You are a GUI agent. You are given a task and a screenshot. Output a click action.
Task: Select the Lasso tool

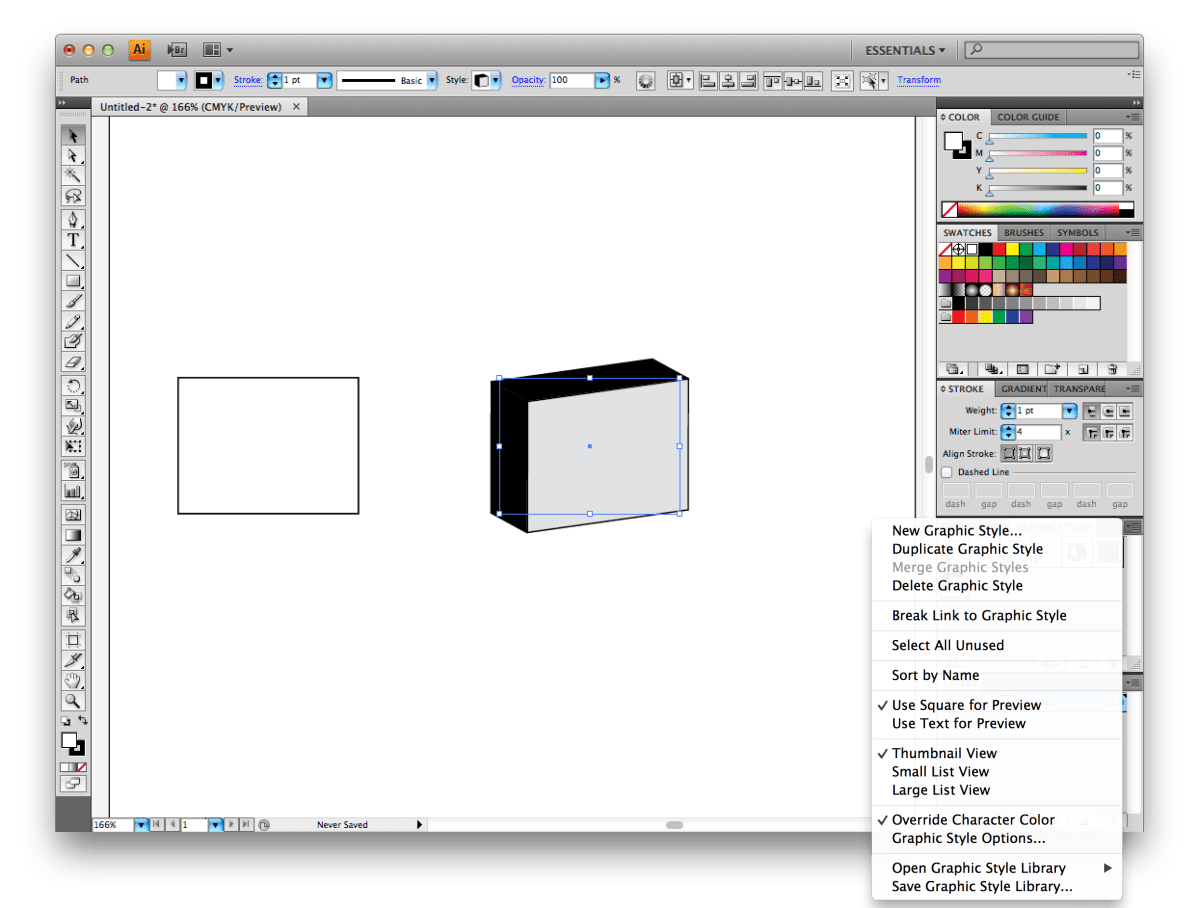pos(73,196)
